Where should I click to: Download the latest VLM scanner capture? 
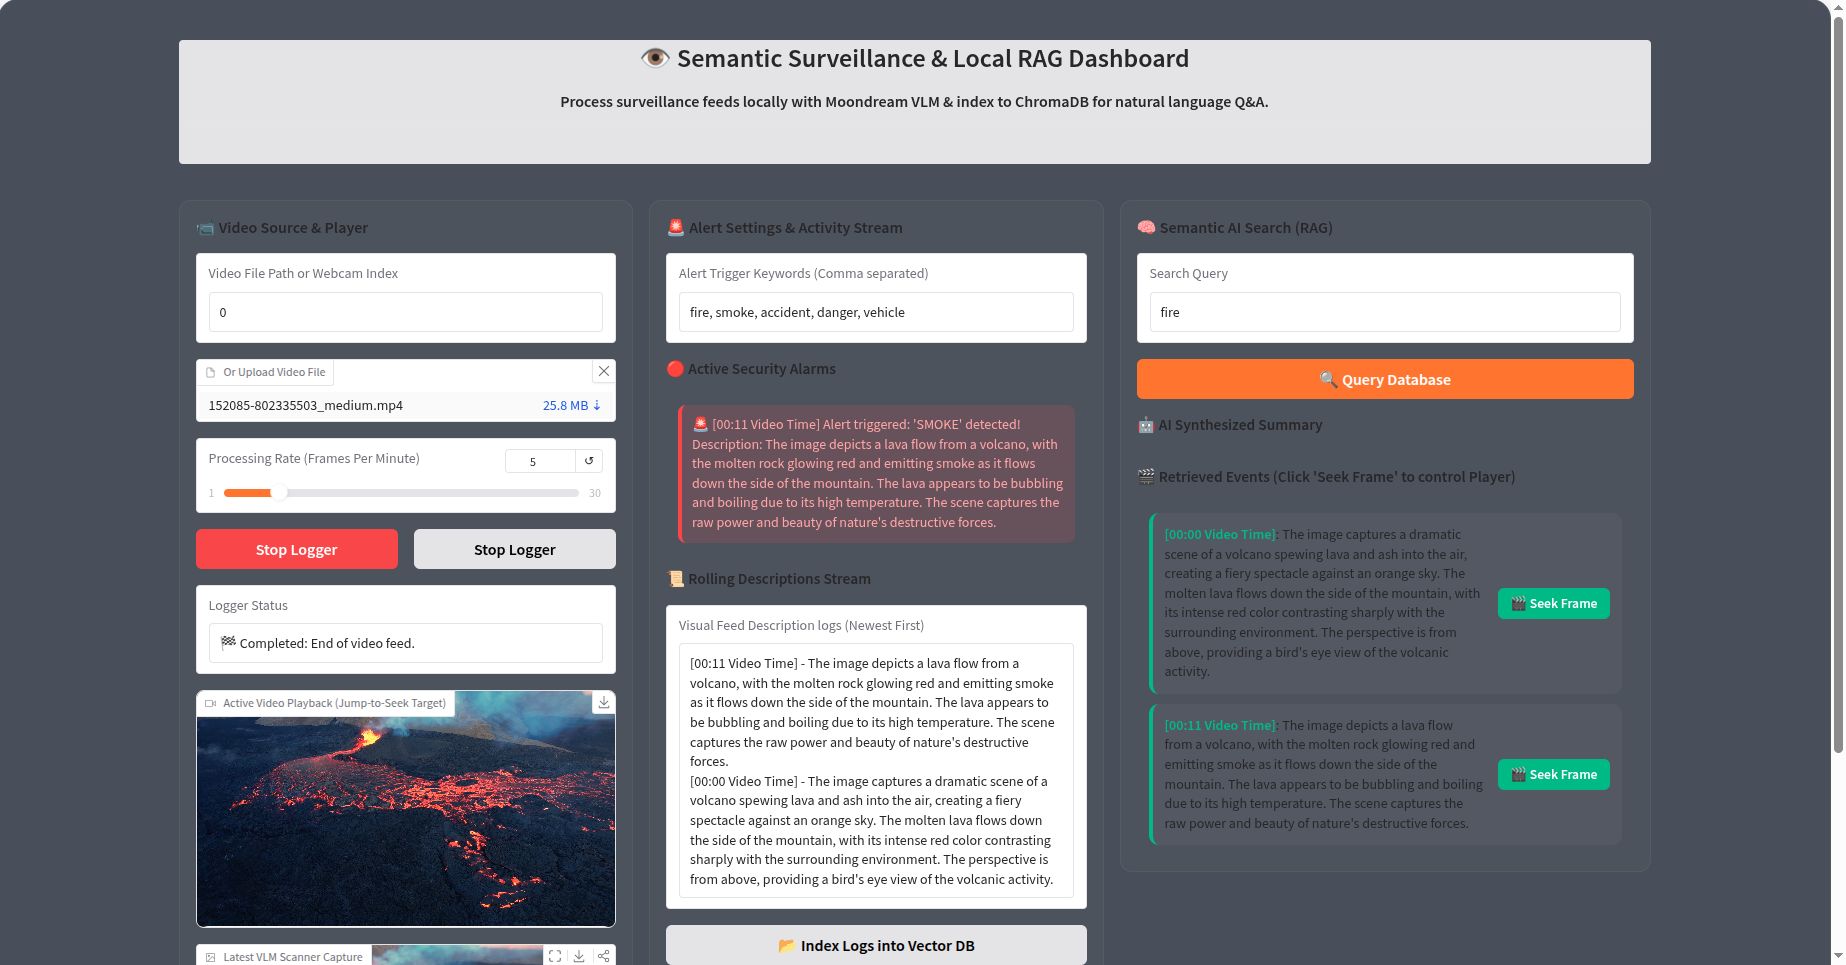click(579, 956)
